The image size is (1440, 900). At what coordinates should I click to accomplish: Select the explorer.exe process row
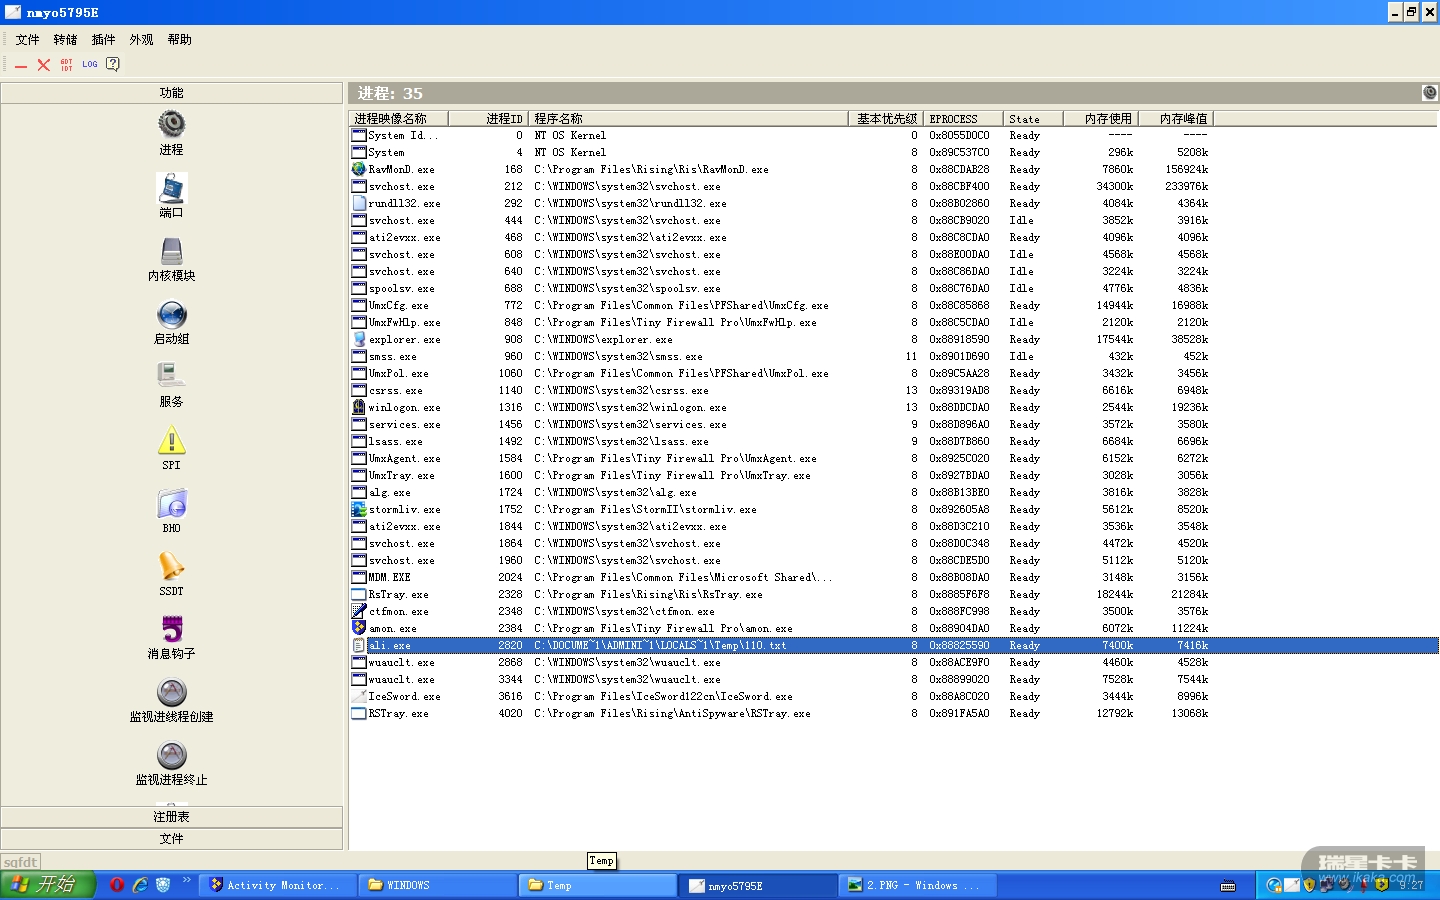pos(894,339)
